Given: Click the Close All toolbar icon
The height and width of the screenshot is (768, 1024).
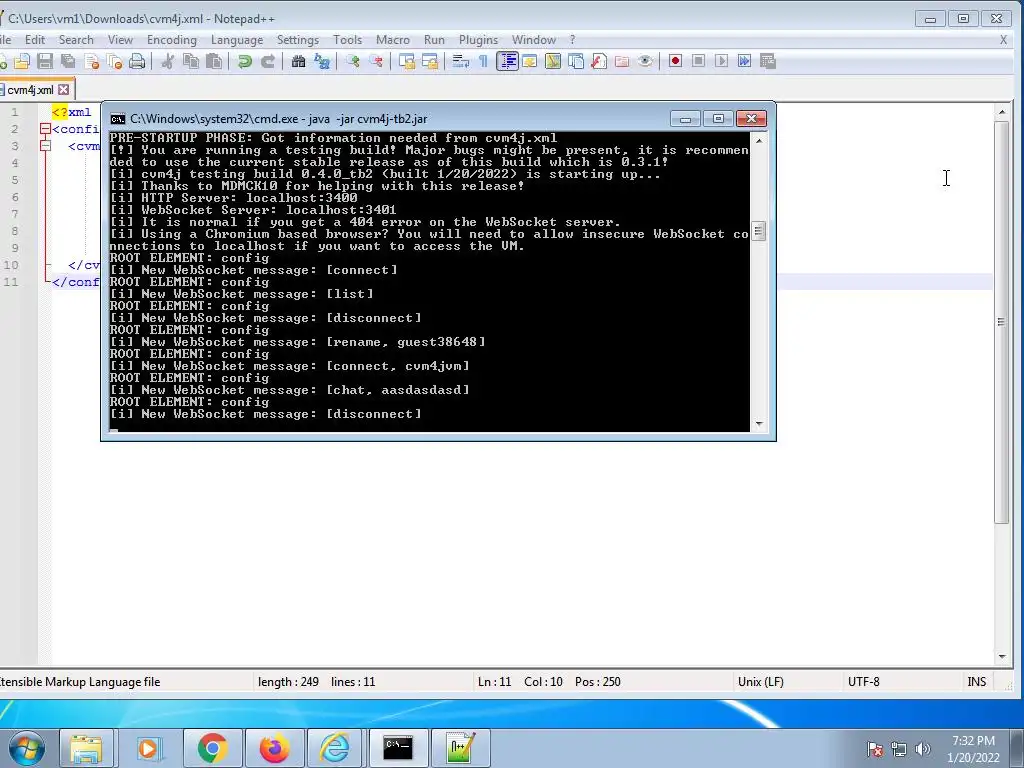Looking at the screenshot, I should click(x=115, y=61).
